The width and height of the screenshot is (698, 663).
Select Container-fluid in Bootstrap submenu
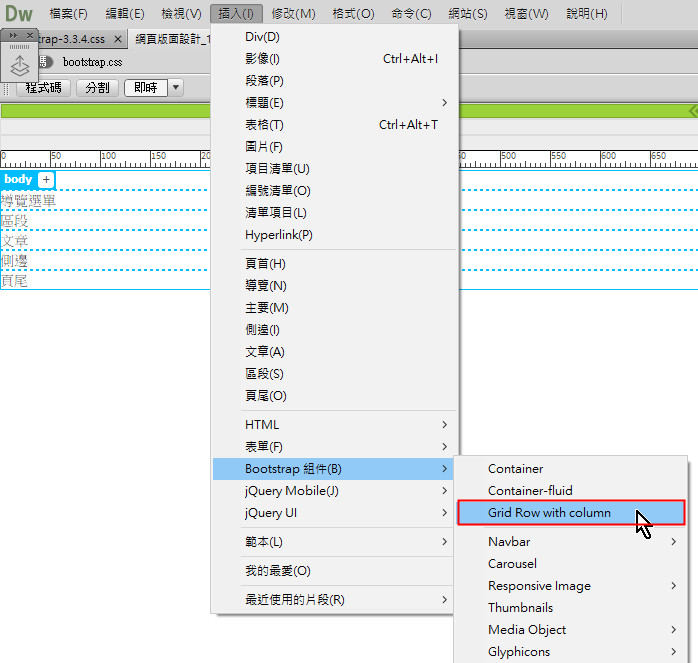[571, 491]
